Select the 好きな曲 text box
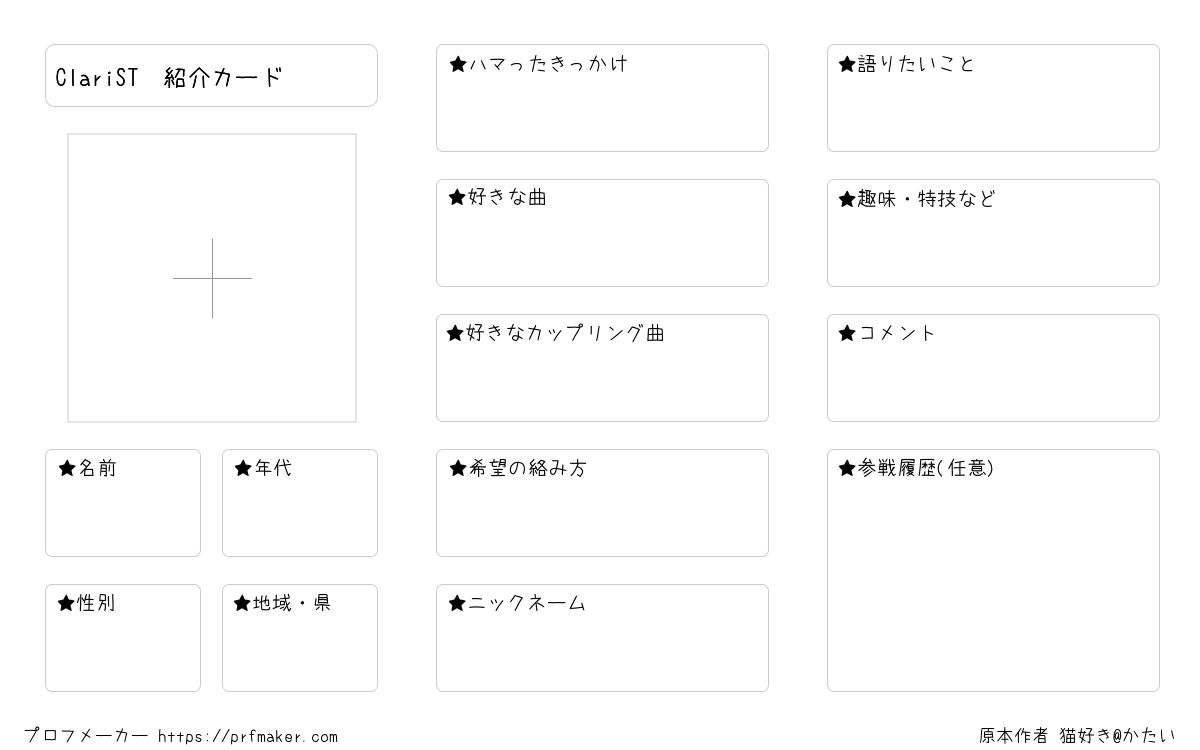1200x750 pixels. [602, 233]
